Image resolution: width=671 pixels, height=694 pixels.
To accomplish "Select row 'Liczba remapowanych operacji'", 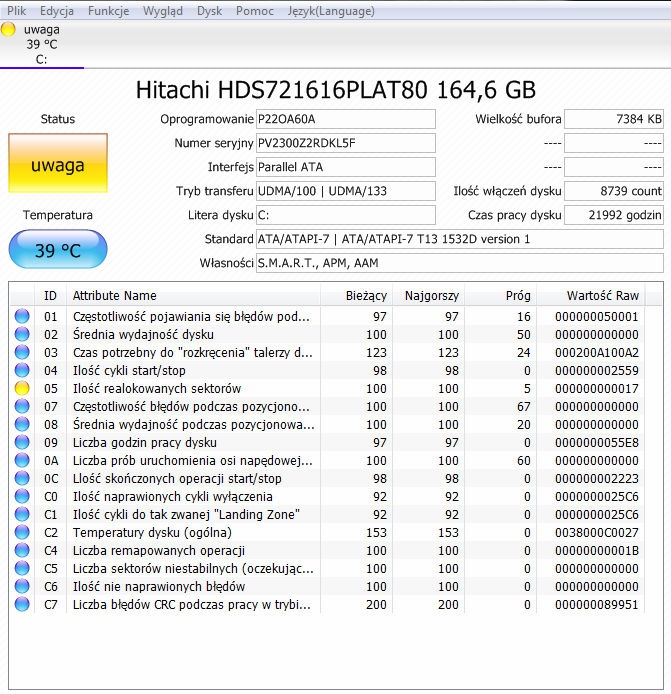I will tap(328, 550).
